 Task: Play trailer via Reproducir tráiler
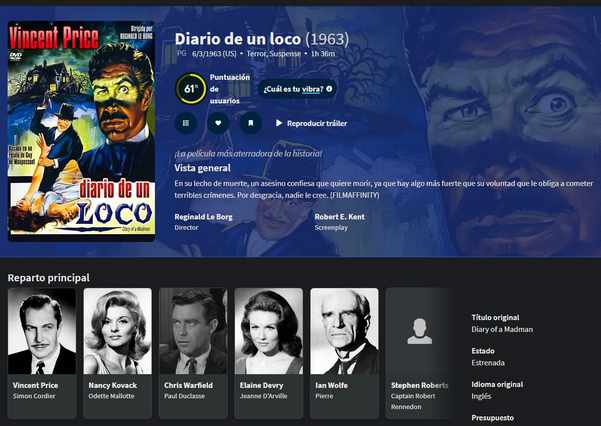(x=311, y=123)
